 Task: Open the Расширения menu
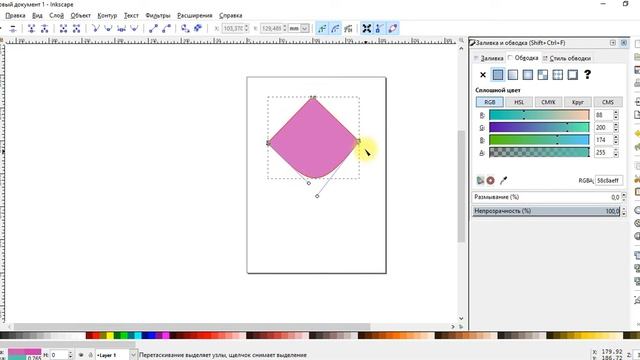[x=195, y=16]
